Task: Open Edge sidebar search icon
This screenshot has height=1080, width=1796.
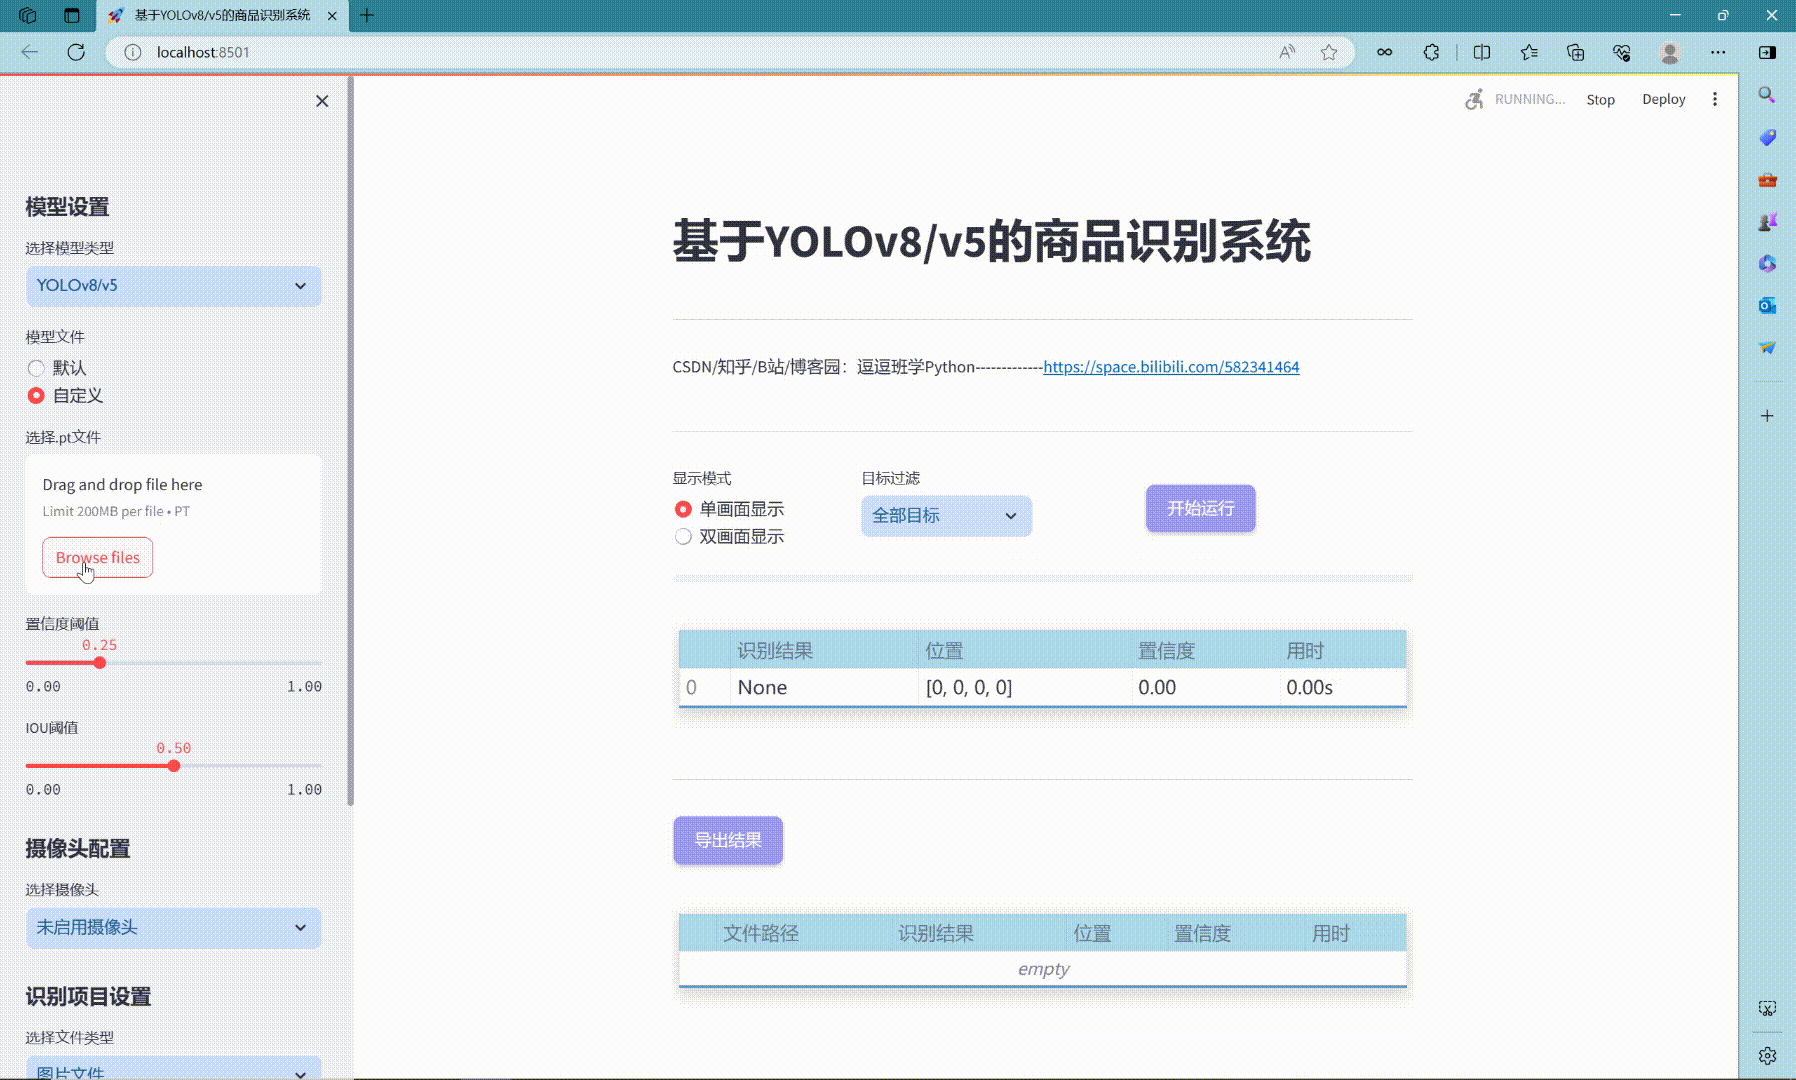Action: coord(1767,95)
